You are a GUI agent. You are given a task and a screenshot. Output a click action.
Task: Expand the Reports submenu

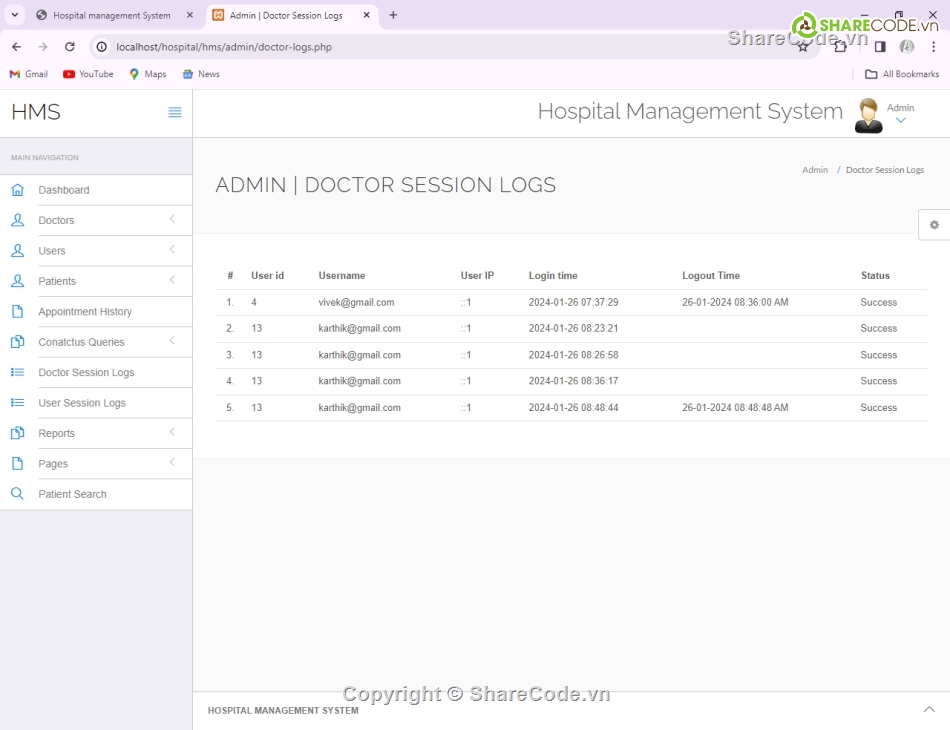(172, 432)
